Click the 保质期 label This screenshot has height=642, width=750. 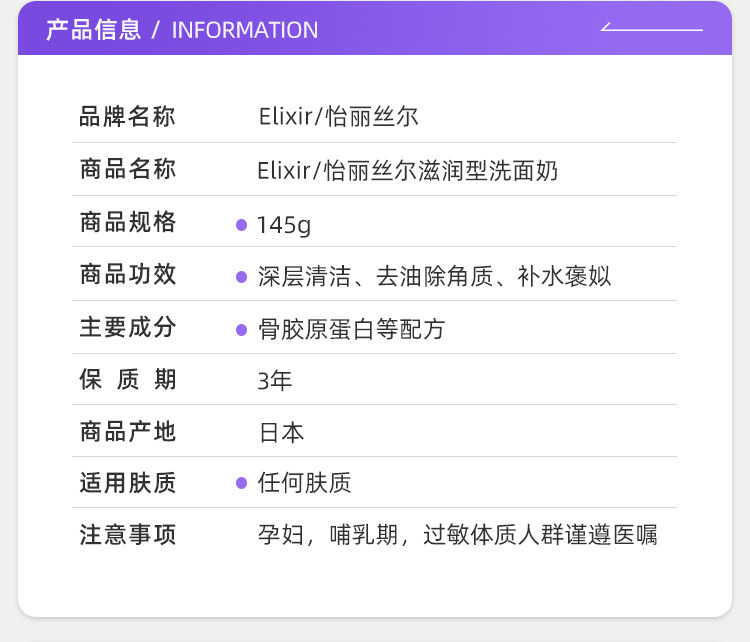click(x=127, y=380)
